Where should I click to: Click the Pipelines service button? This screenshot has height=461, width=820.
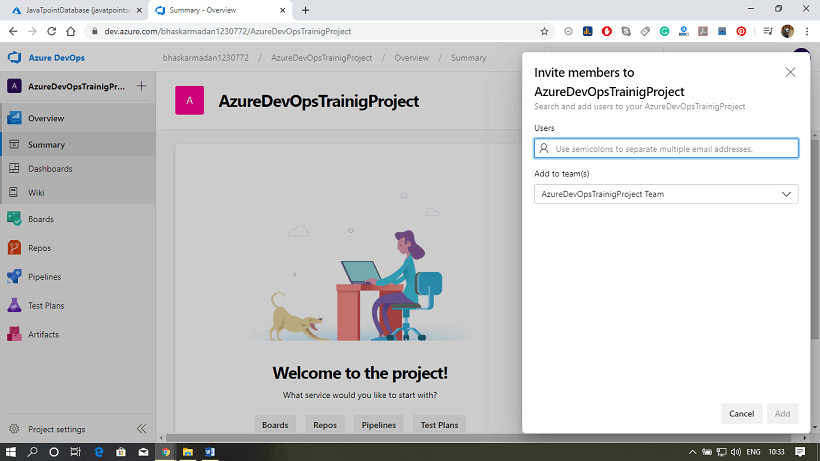tap(379, 424)
